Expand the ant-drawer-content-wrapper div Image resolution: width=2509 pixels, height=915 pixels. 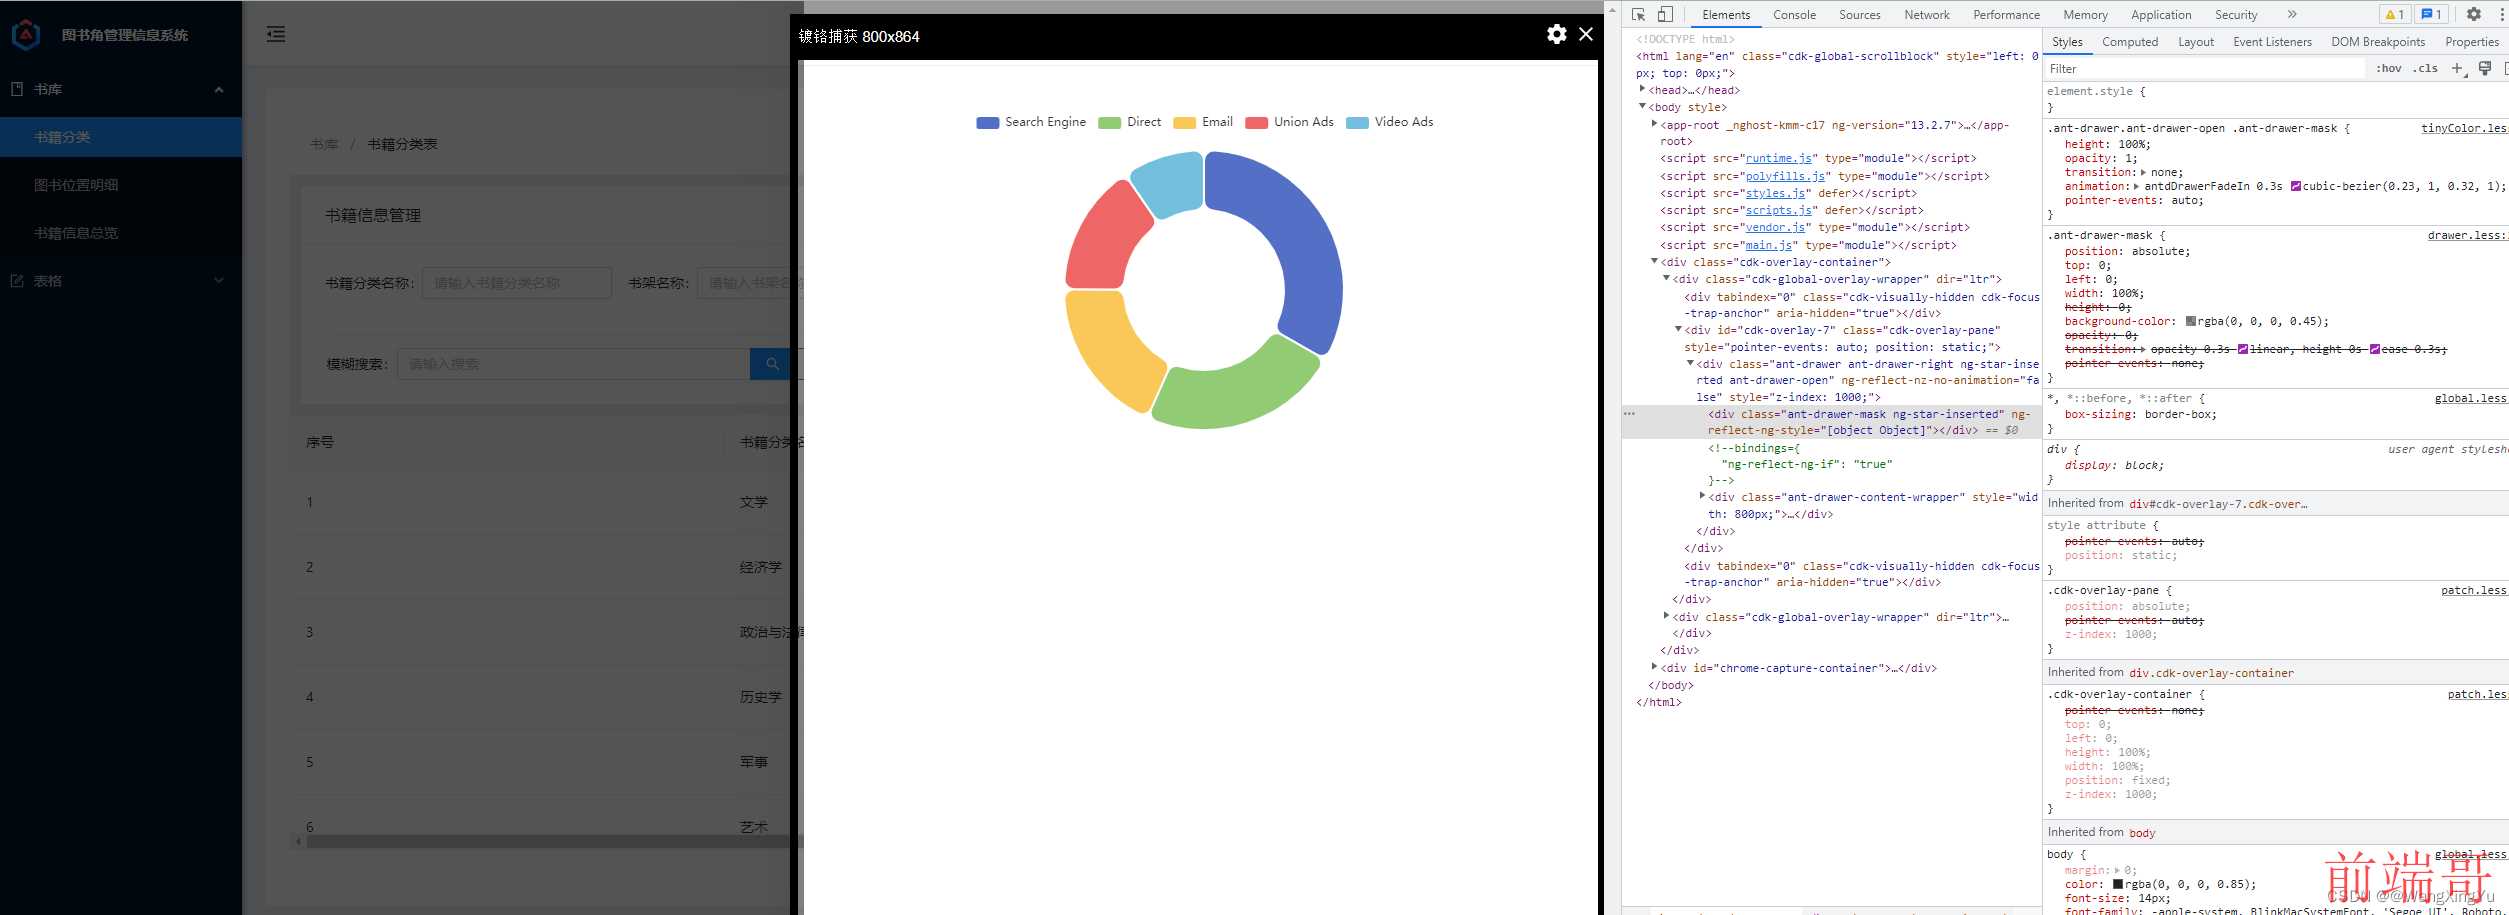click(x=1702, y=496)
